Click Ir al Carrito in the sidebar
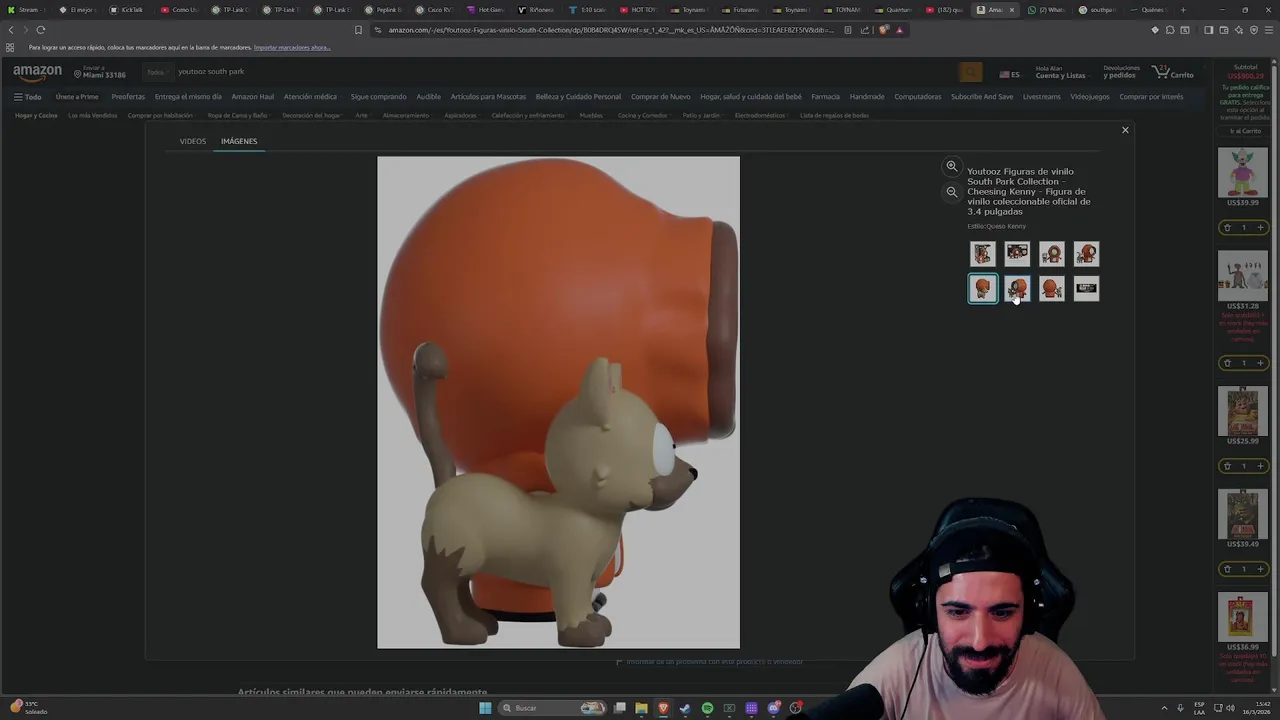Image resolution: width=1280 pixels, height=720 pixels. coord(1245,131)
